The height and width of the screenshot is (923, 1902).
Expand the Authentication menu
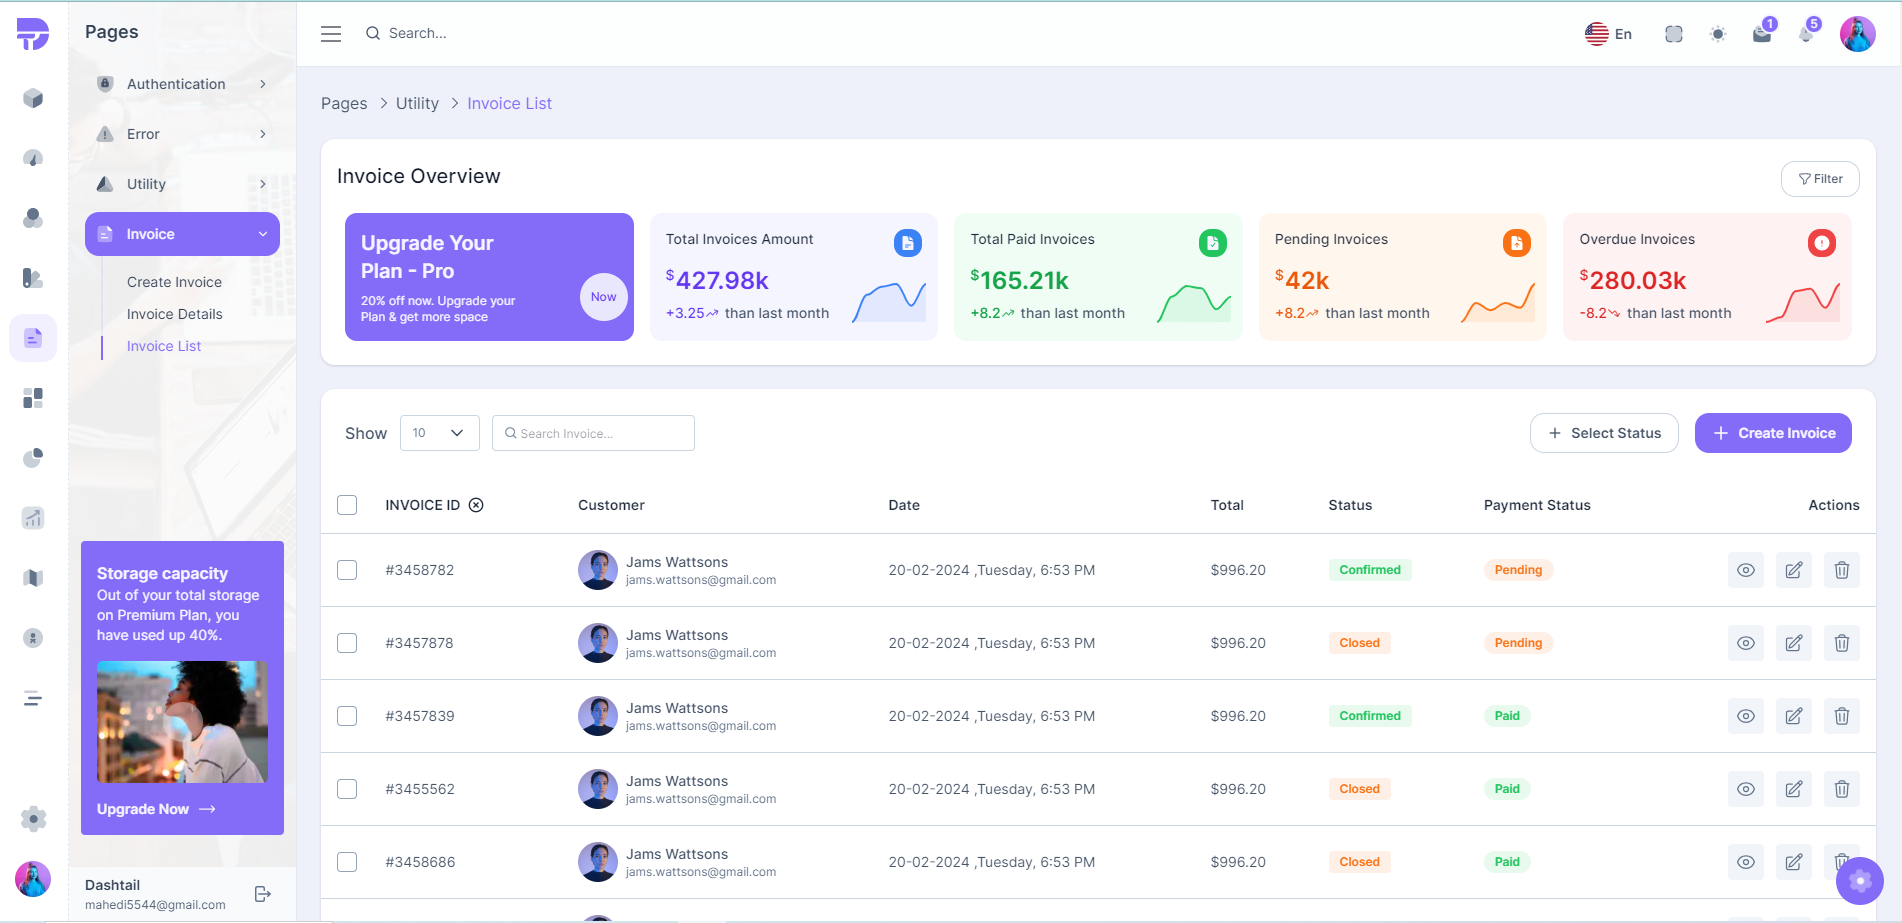[182, 84]
